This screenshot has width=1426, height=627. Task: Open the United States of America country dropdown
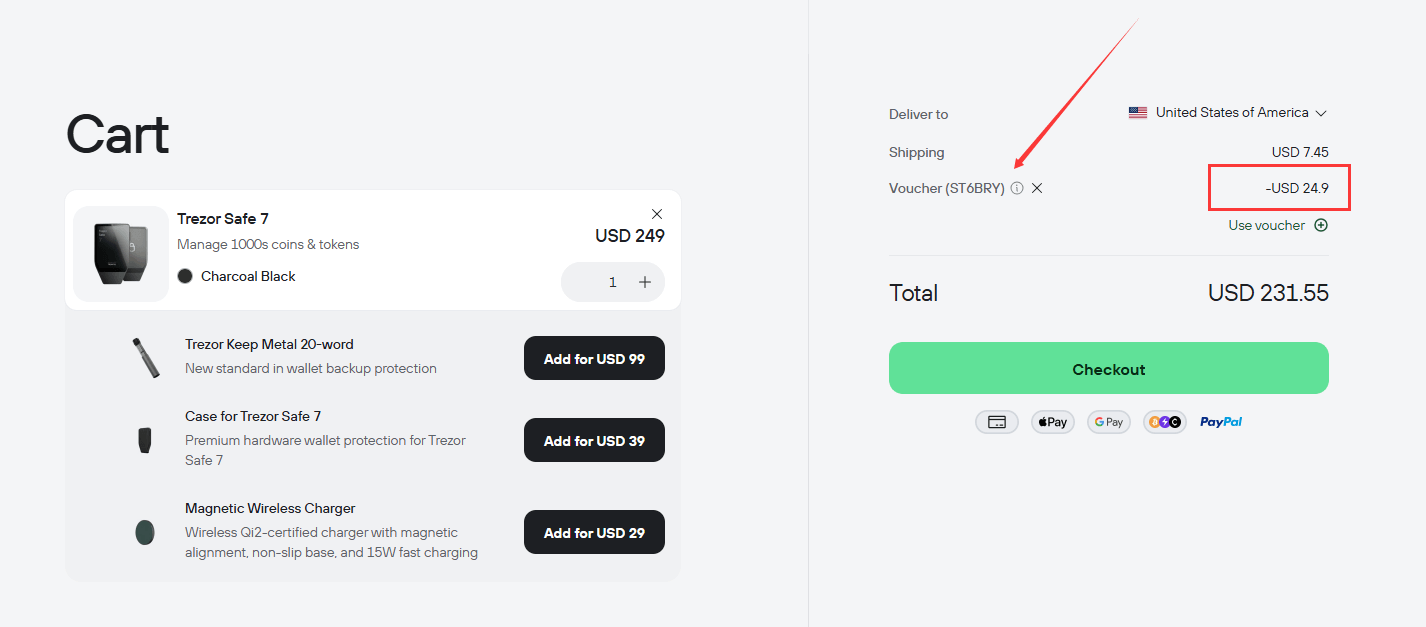1228,113
